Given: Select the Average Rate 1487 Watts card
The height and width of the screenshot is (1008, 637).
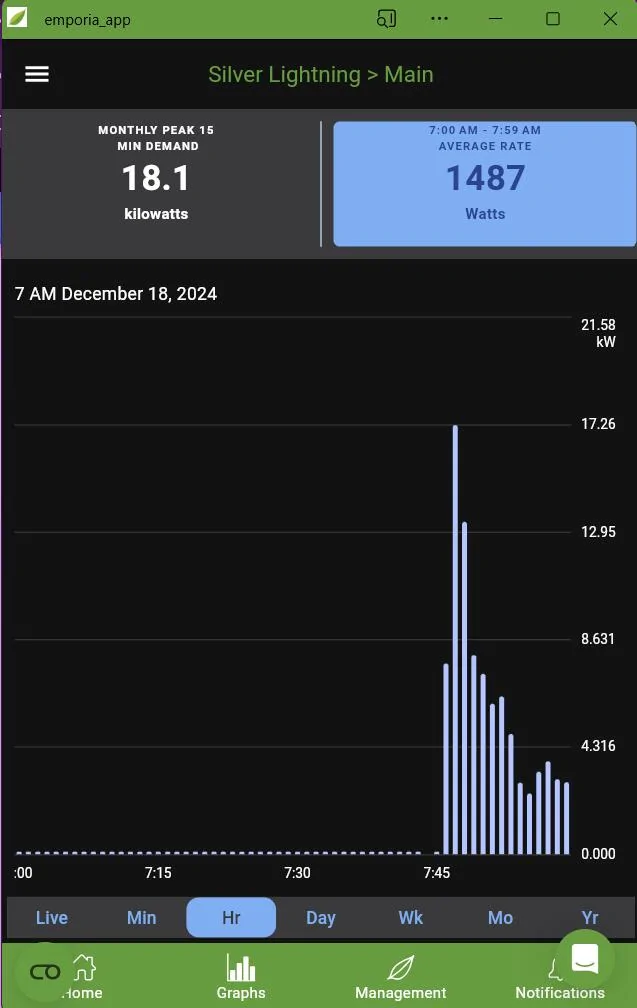Looking at the screenshot, I should (x=485, y=184).
